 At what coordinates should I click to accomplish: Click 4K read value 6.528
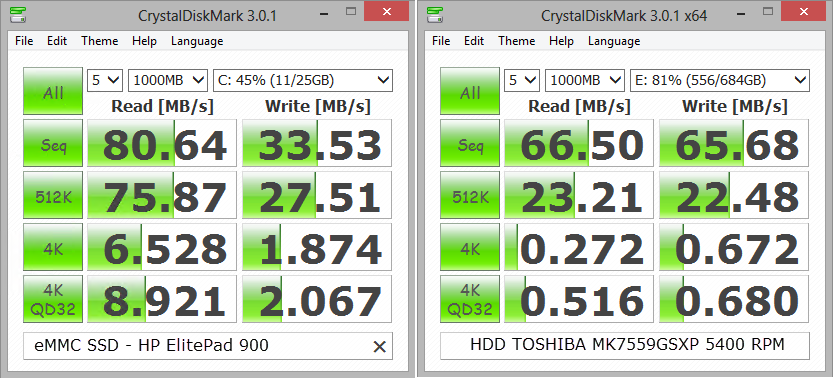162,247
